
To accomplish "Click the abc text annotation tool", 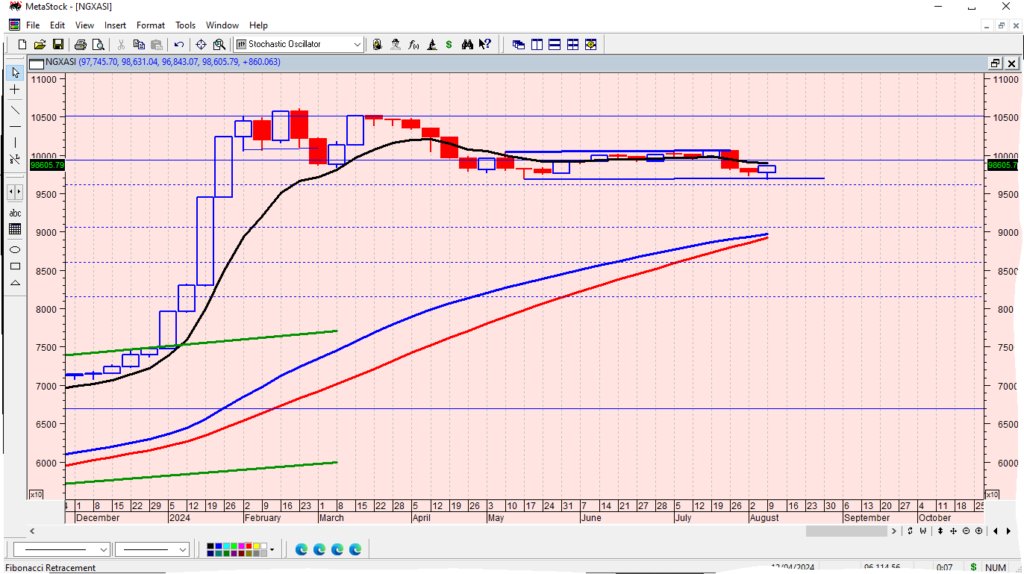I will tap(15, 213).
